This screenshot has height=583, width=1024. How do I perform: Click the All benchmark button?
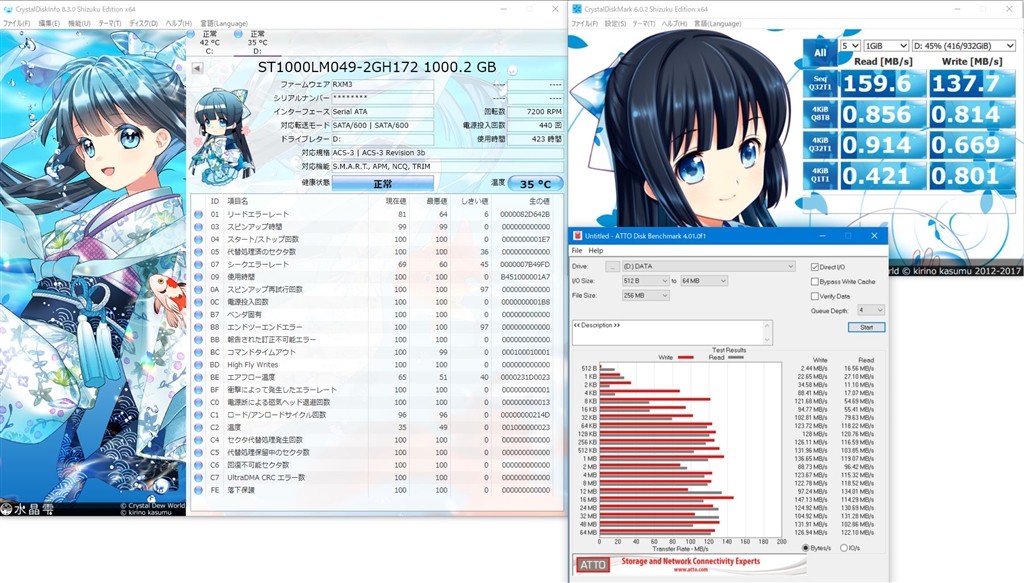[x=820, y=52]
